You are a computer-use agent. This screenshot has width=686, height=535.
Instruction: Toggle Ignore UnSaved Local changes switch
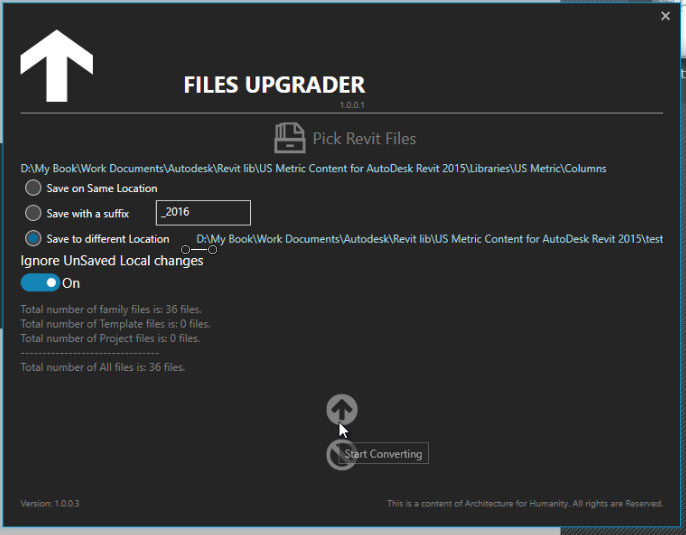[x=40, y=283]
